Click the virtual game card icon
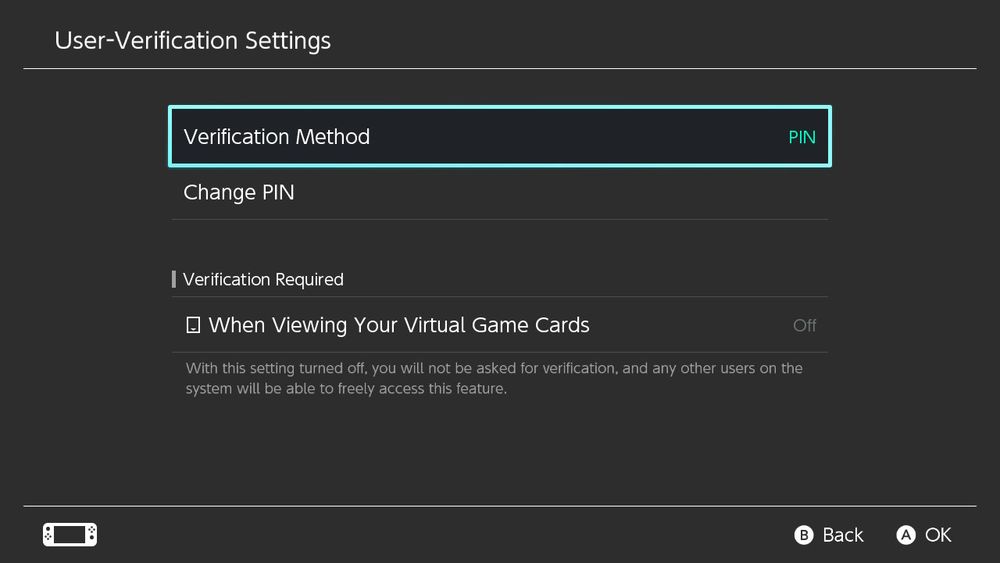 click(x=193, y=325)
